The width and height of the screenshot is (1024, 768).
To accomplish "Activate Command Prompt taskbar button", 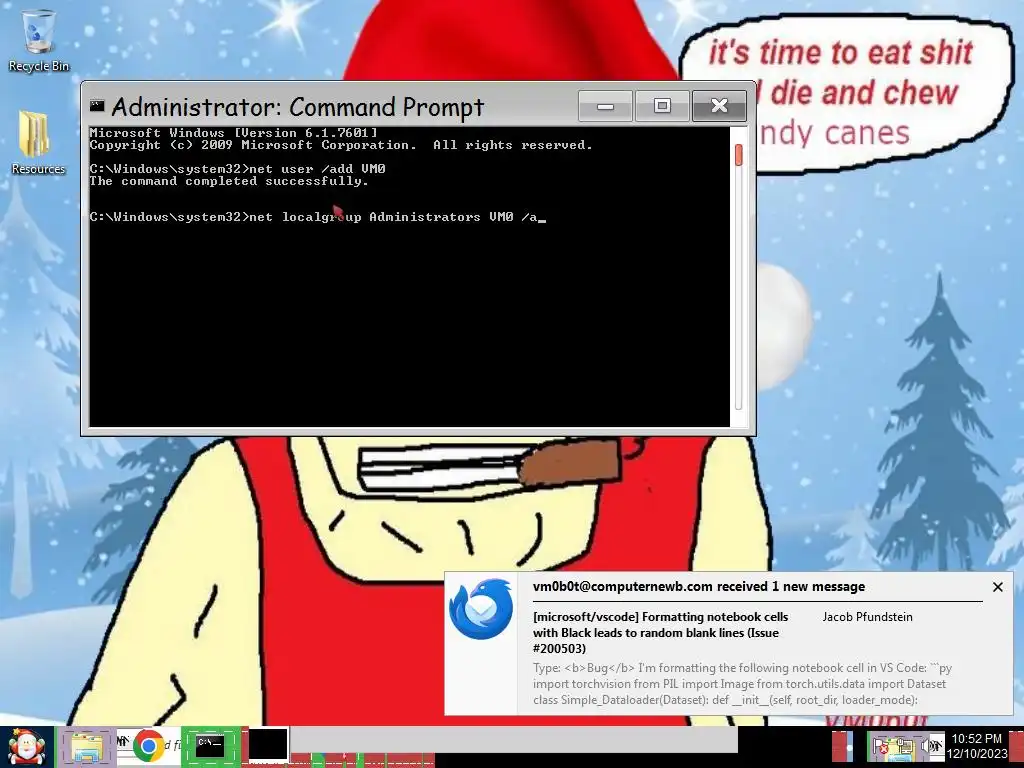I will [x=210, y=746].
